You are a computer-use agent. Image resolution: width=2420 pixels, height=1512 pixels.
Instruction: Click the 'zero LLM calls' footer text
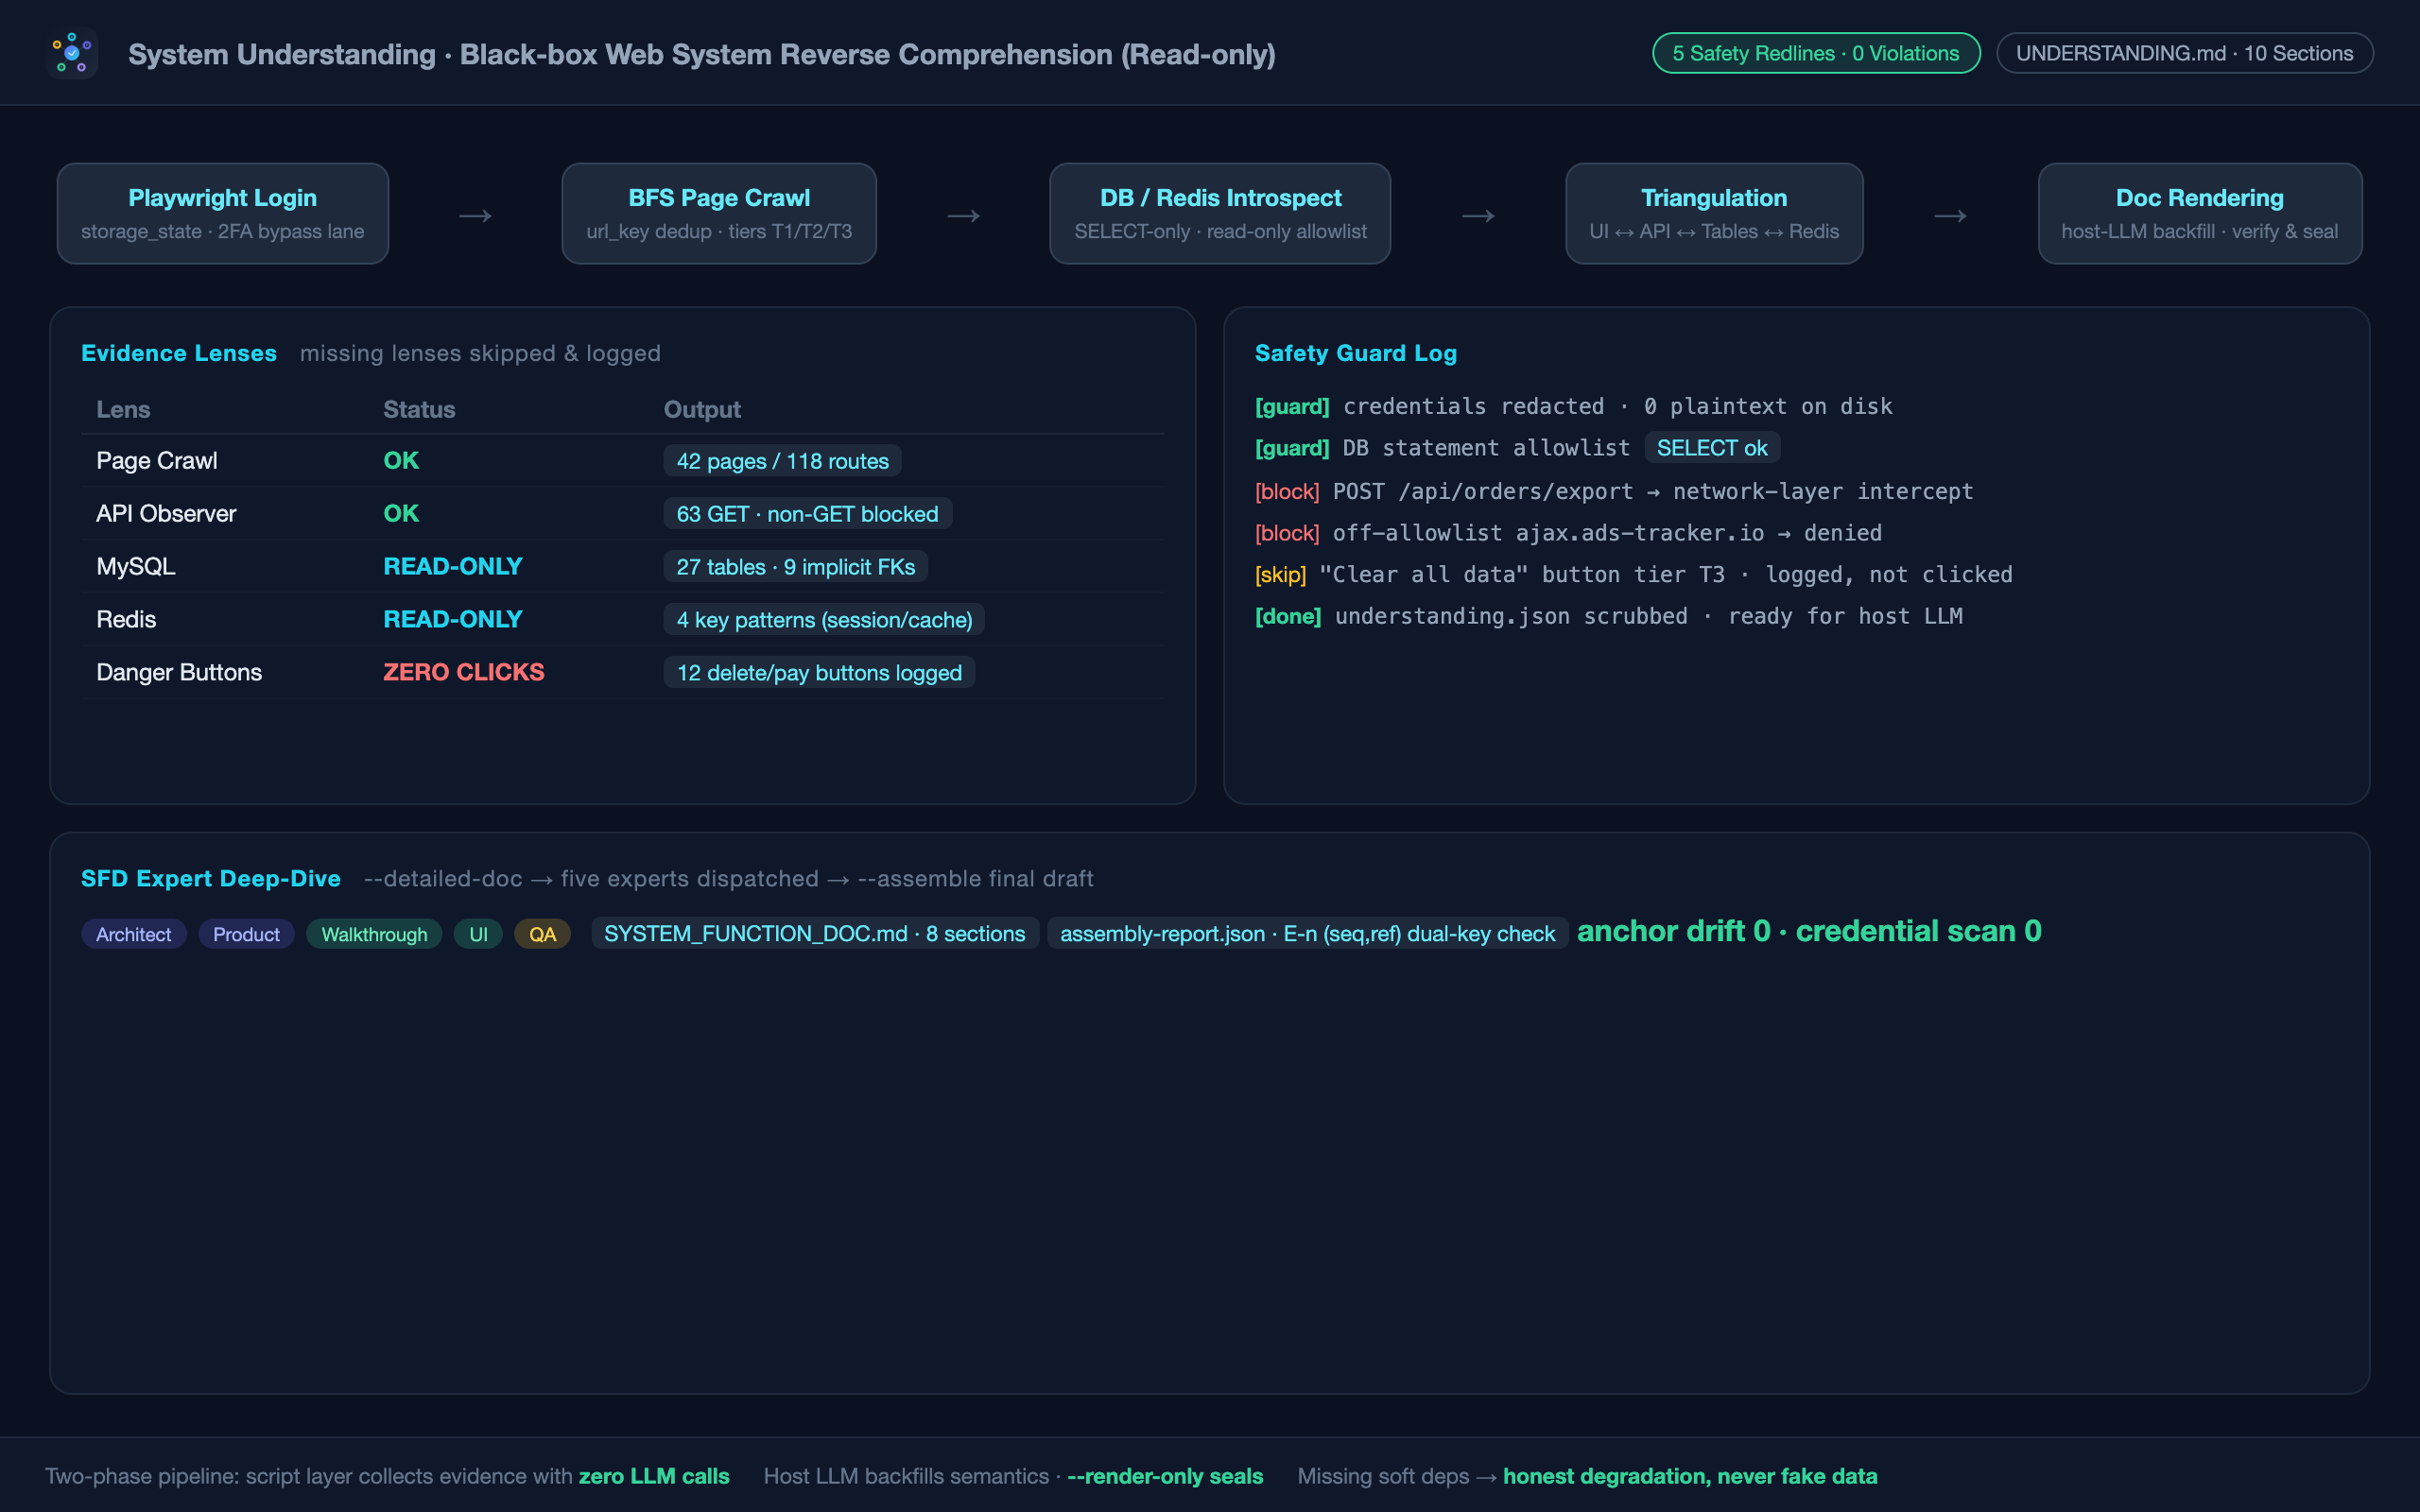(654, 1476)
